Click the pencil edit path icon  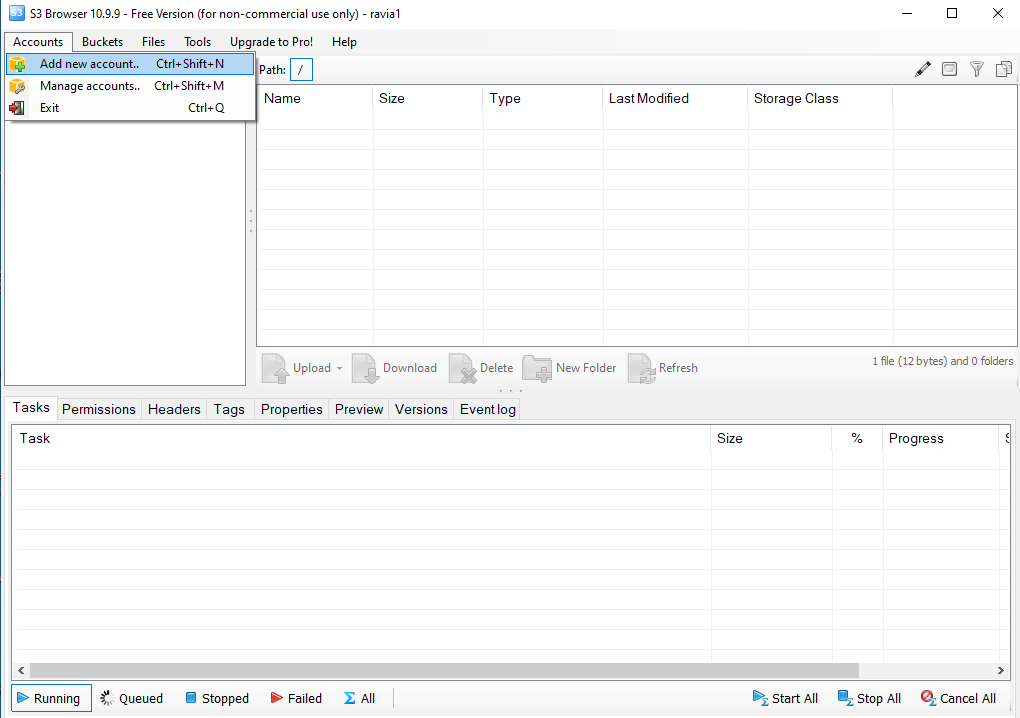[x=923, y=69]
